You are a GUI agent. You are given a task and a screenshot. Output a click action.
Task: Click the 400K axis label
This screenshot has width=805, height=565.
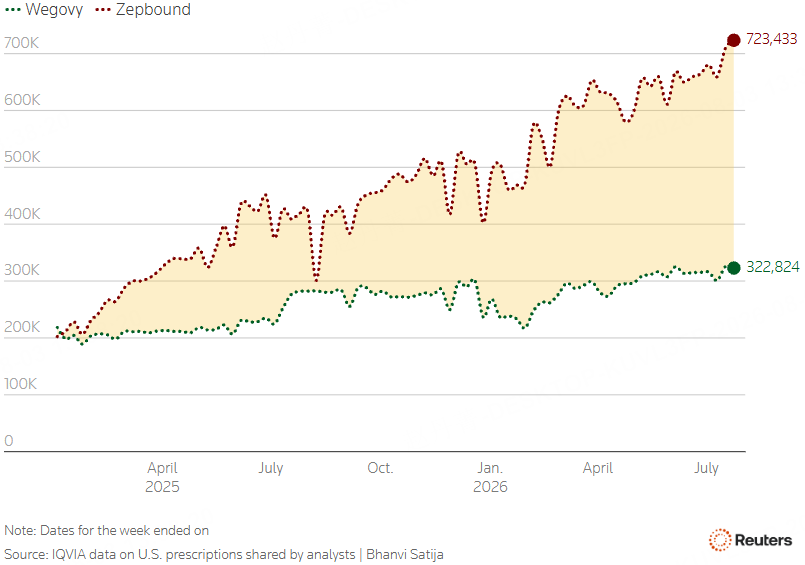[22, 213]
